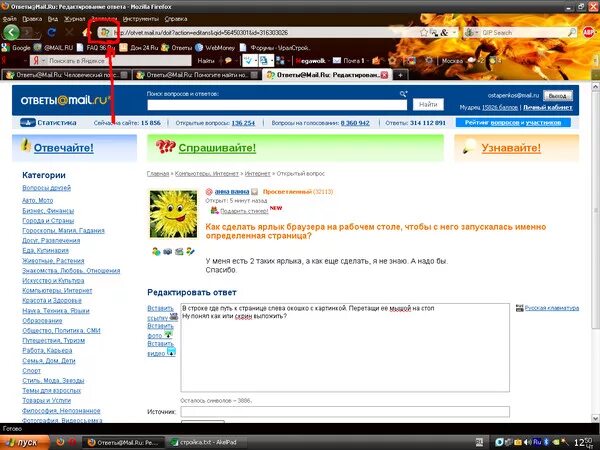
Task: Click the Спрашивайте! heading link
Action: [x=217, y=148]
